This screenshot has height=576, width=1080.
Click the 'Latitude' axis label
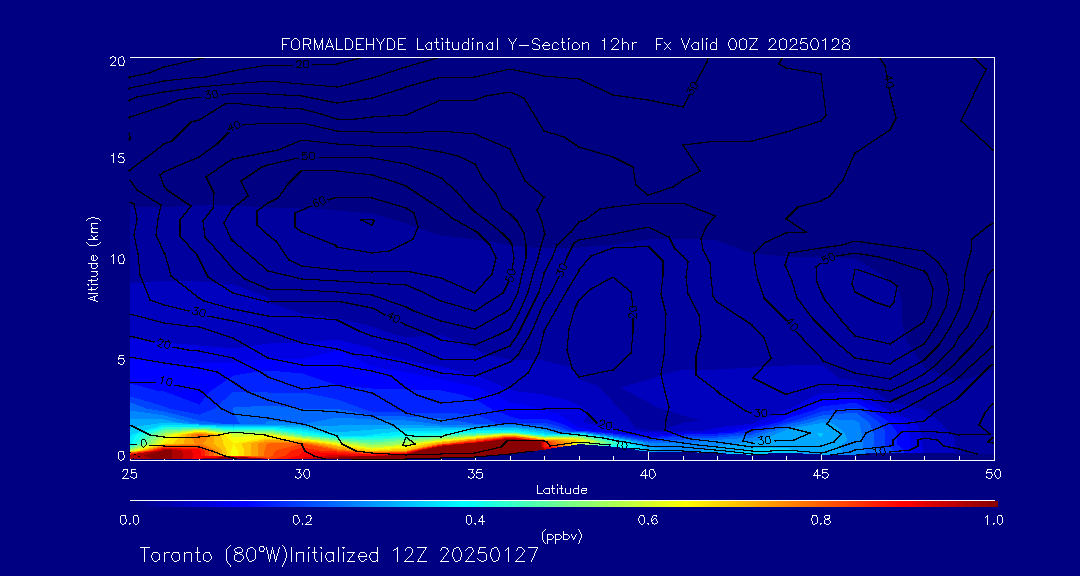tap(561, 490)
